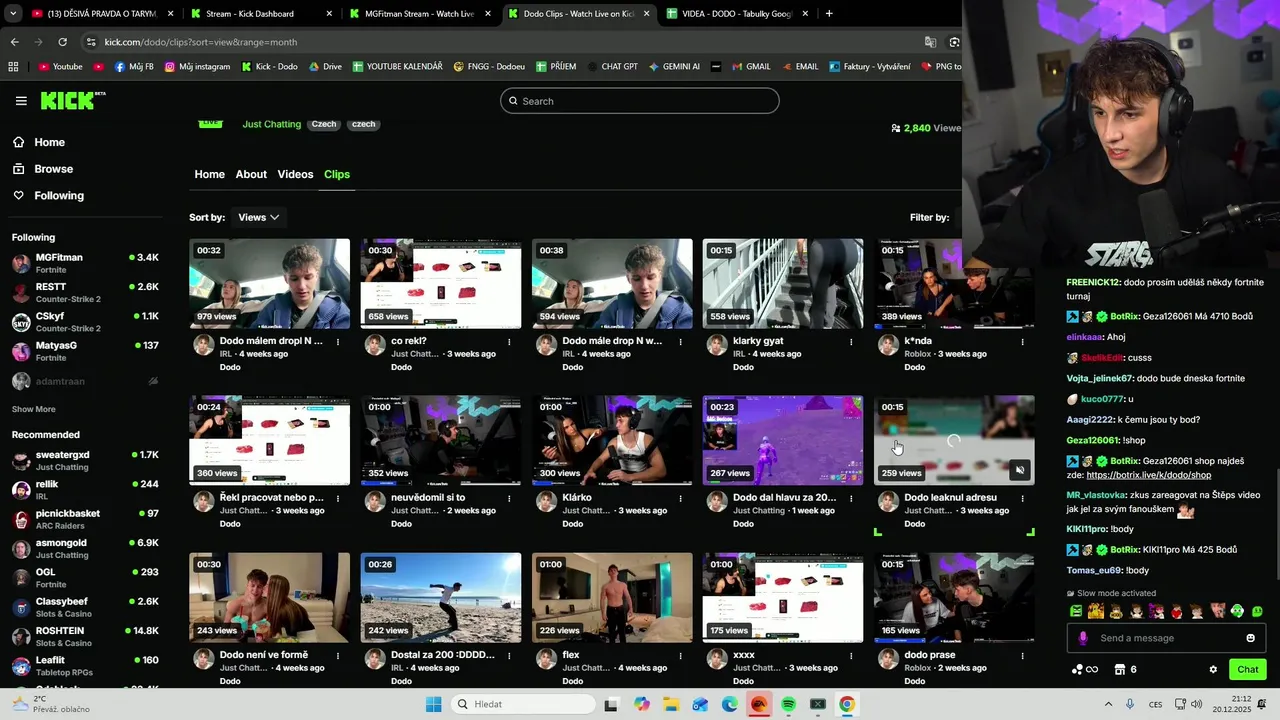This screenshot has height=720, width=1280.
Task: Open the 'co rekl?' clip thumbnail
Action: (x=441, y=283)
